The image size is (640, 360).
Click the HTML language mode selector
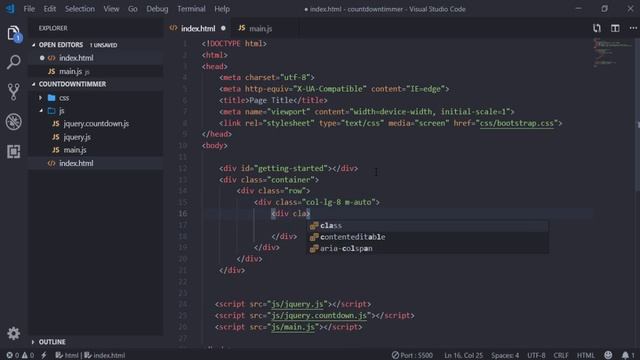[586, 355]
